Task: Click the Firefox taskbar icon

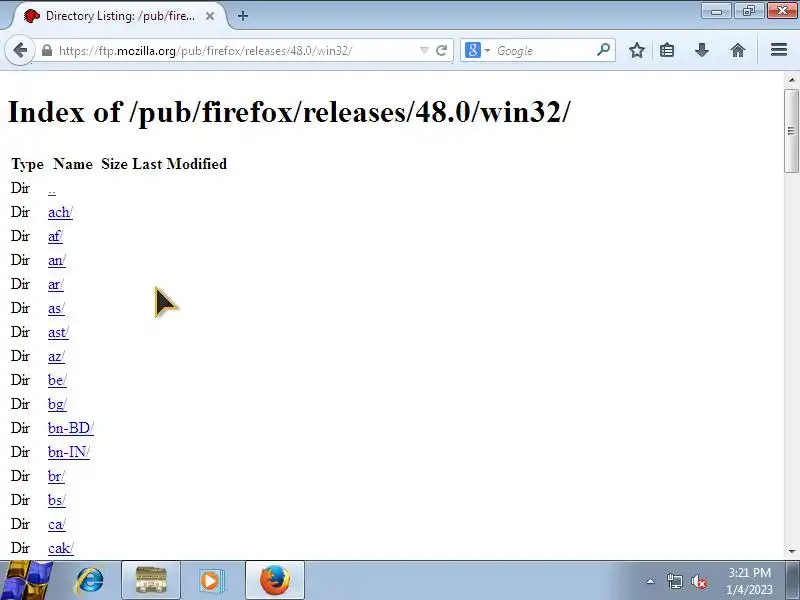Action: (274, 581)
